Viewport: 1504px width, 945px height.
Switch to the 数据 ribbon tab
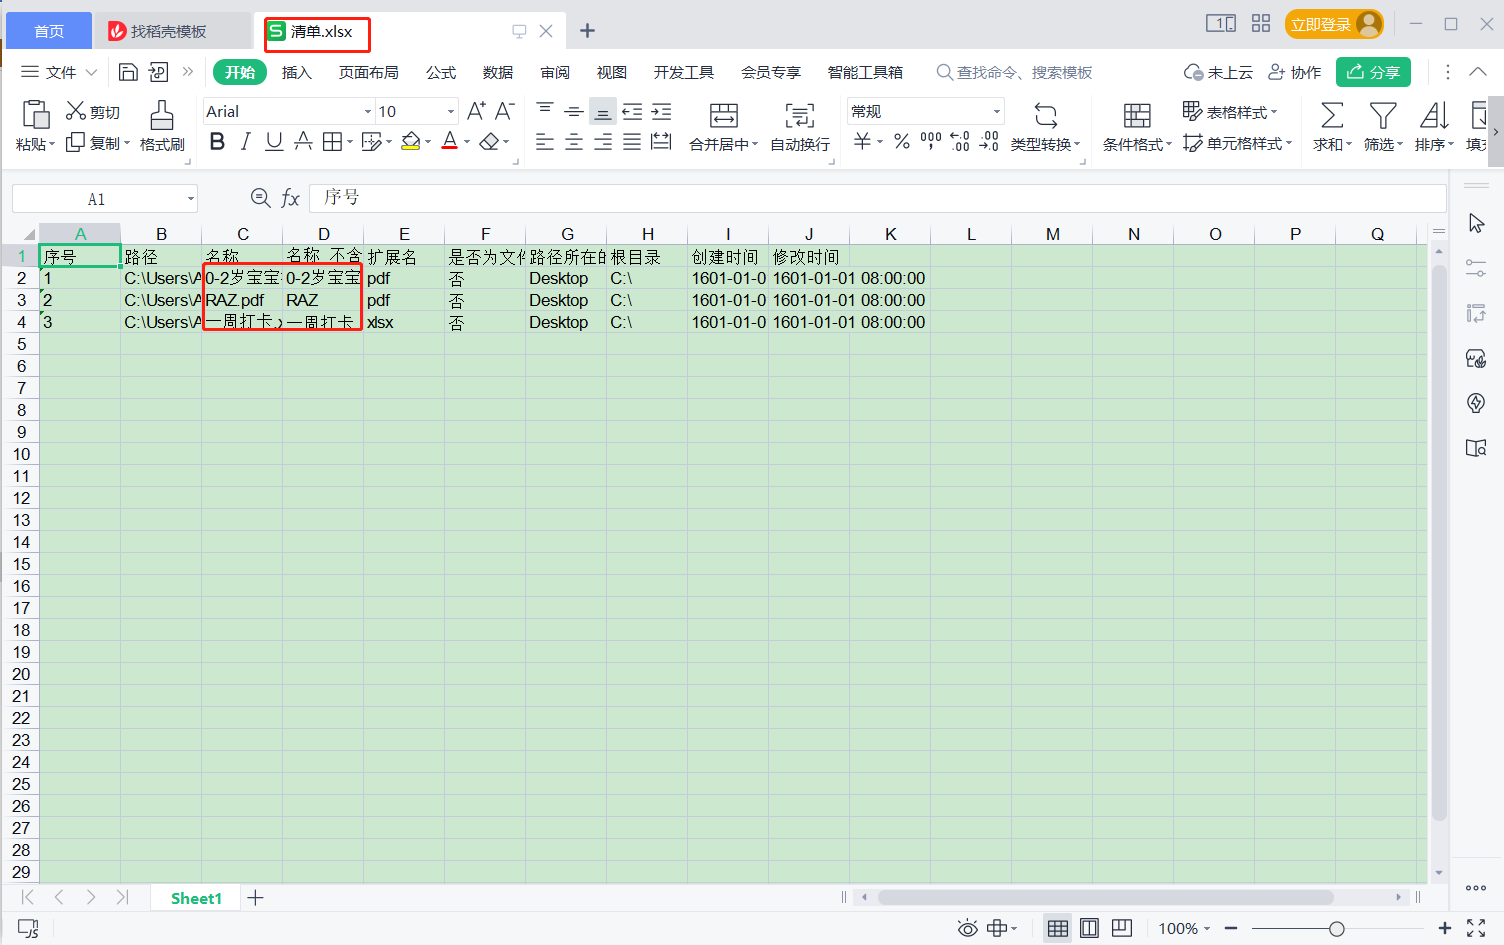[x=497, y=71]
